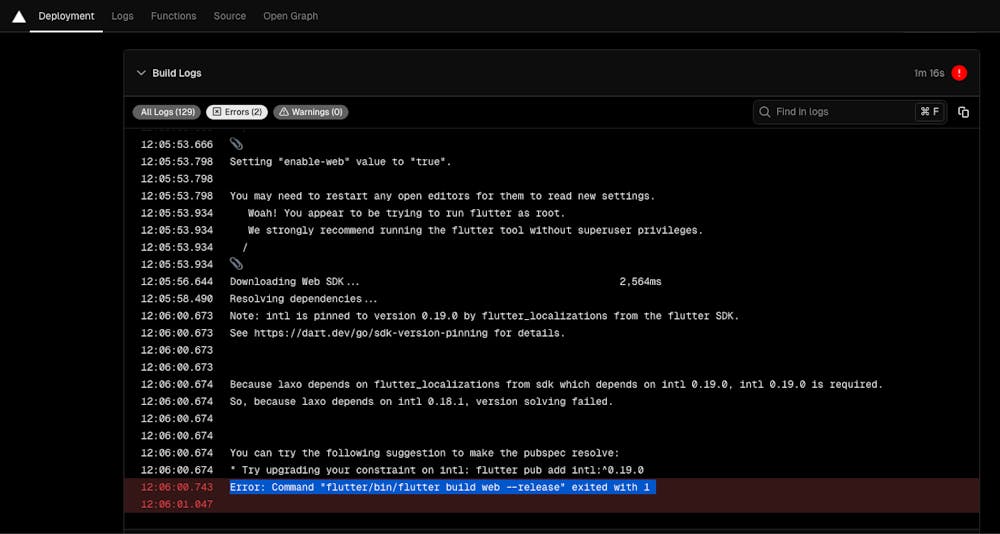This screenshot has height=534, width=1000.
Task: Click the red build error status icon
Action: (959, 73)
